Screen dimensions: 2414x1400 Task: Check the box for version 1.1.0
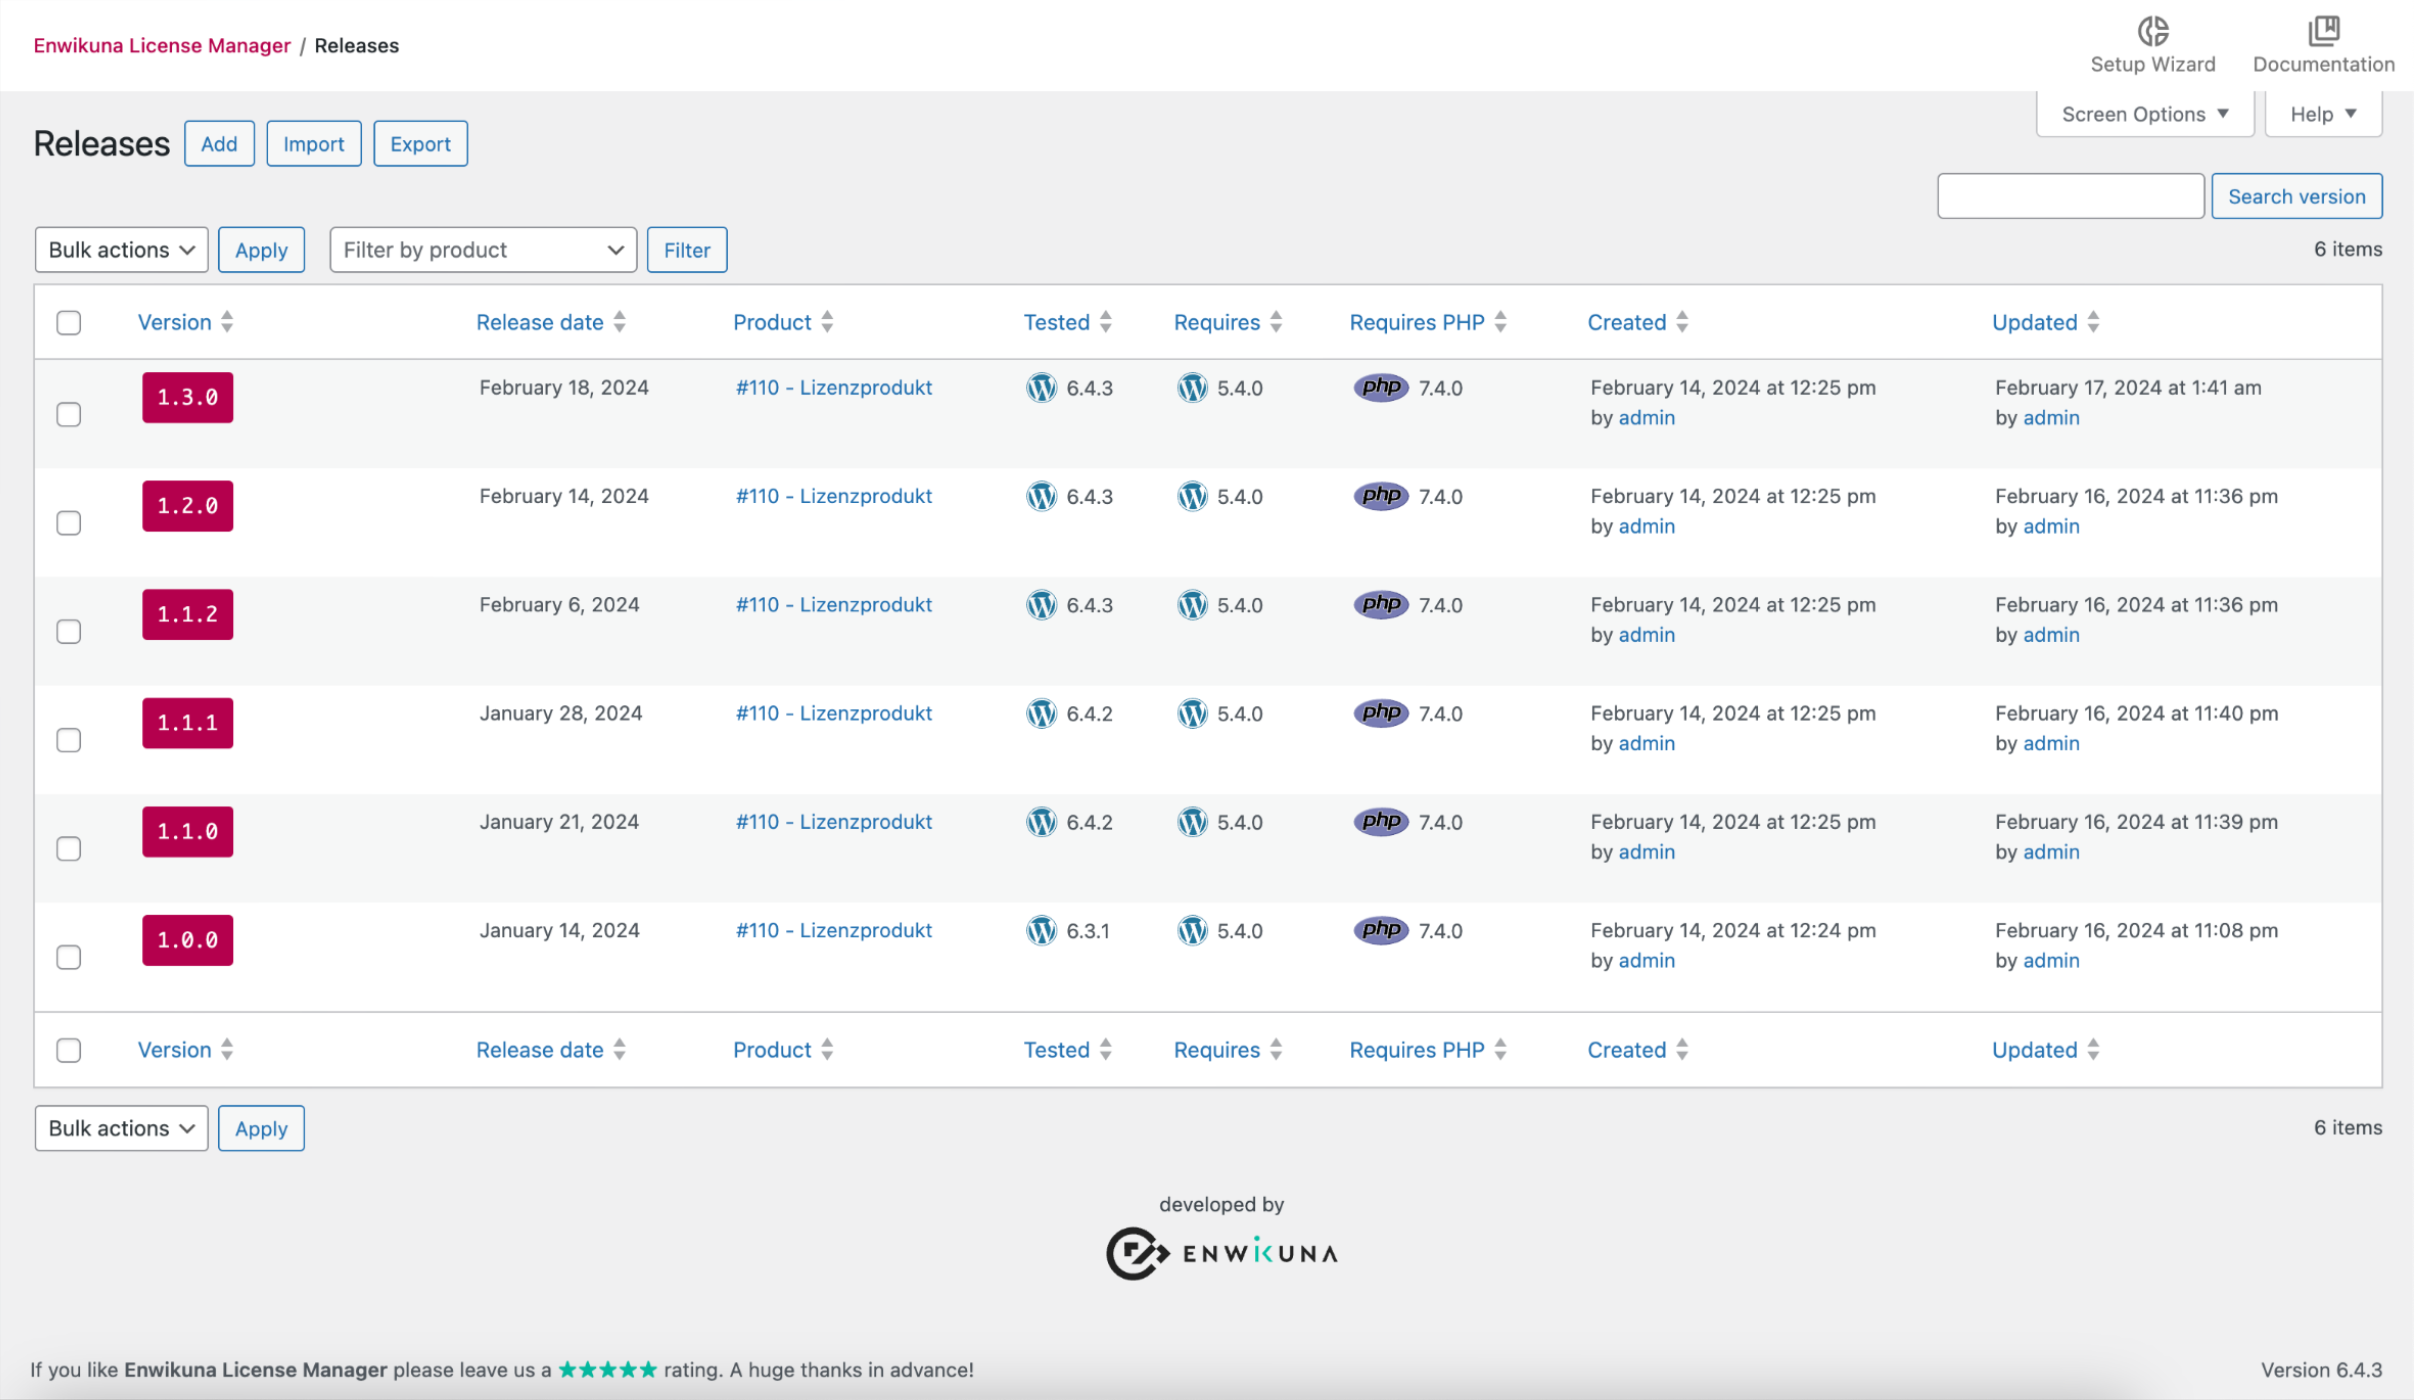69,849
